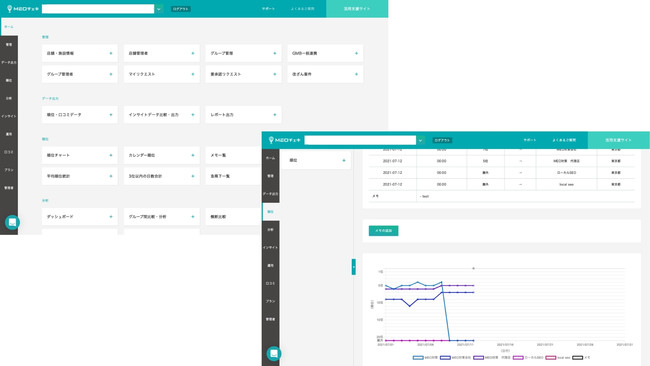This screenshot has height=366, width=650.
Task: Click the chat bubble icon beside the ranking chart
Action: (x=274, y=354)
